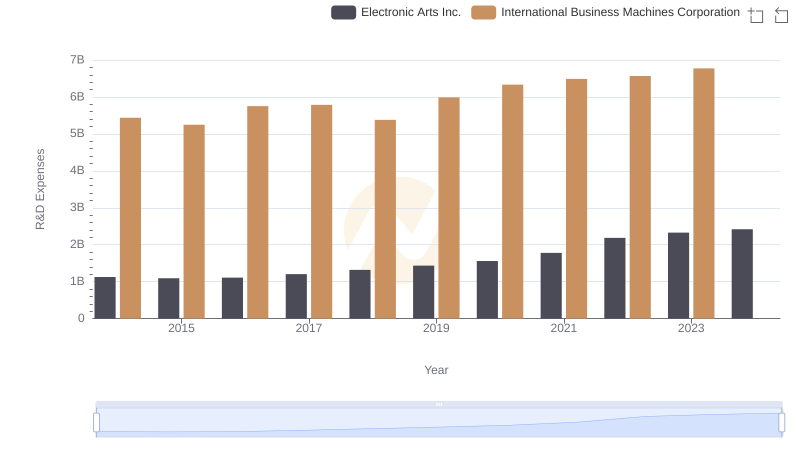Screen dimensions: 800x461
Task: Click the 6B y-axis label
Action: pos(77,96)
